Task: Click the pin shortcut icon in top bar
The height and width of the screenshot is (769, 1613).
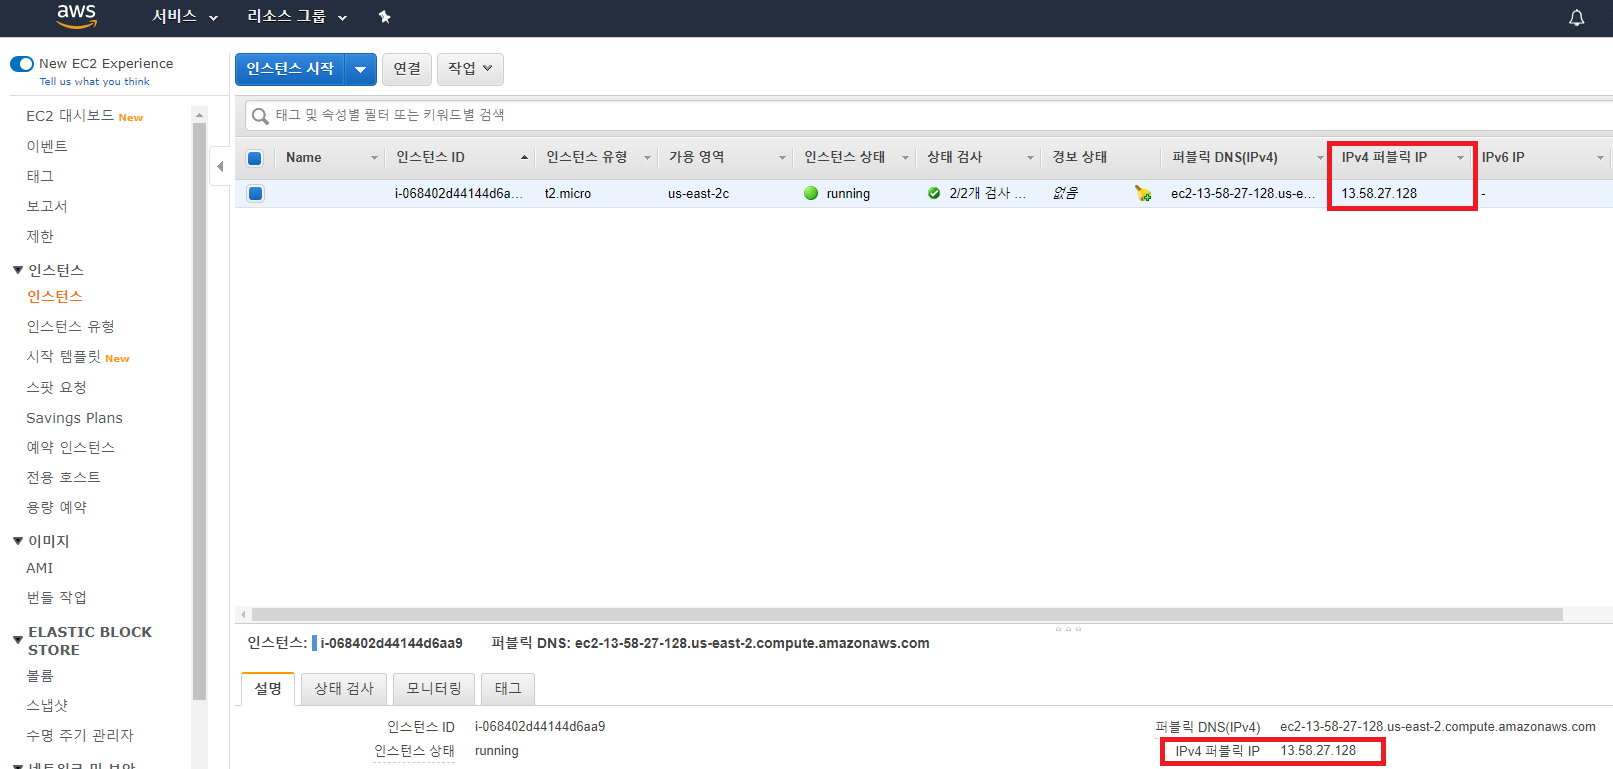Action: [385, 17]
